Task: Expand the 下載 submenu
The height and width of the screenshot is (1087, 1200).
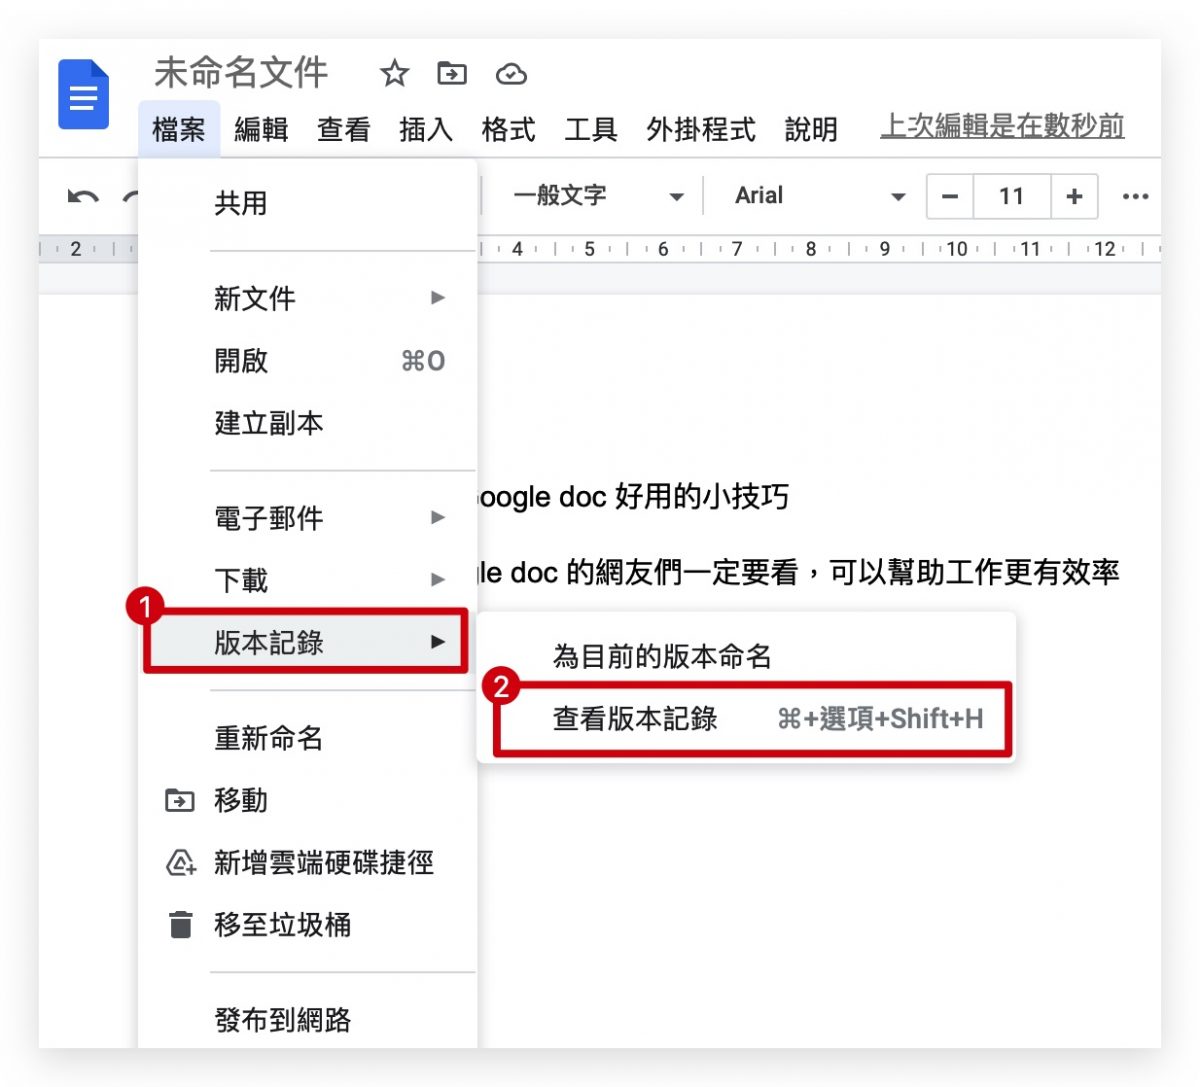Action: (x=308, y=580)
